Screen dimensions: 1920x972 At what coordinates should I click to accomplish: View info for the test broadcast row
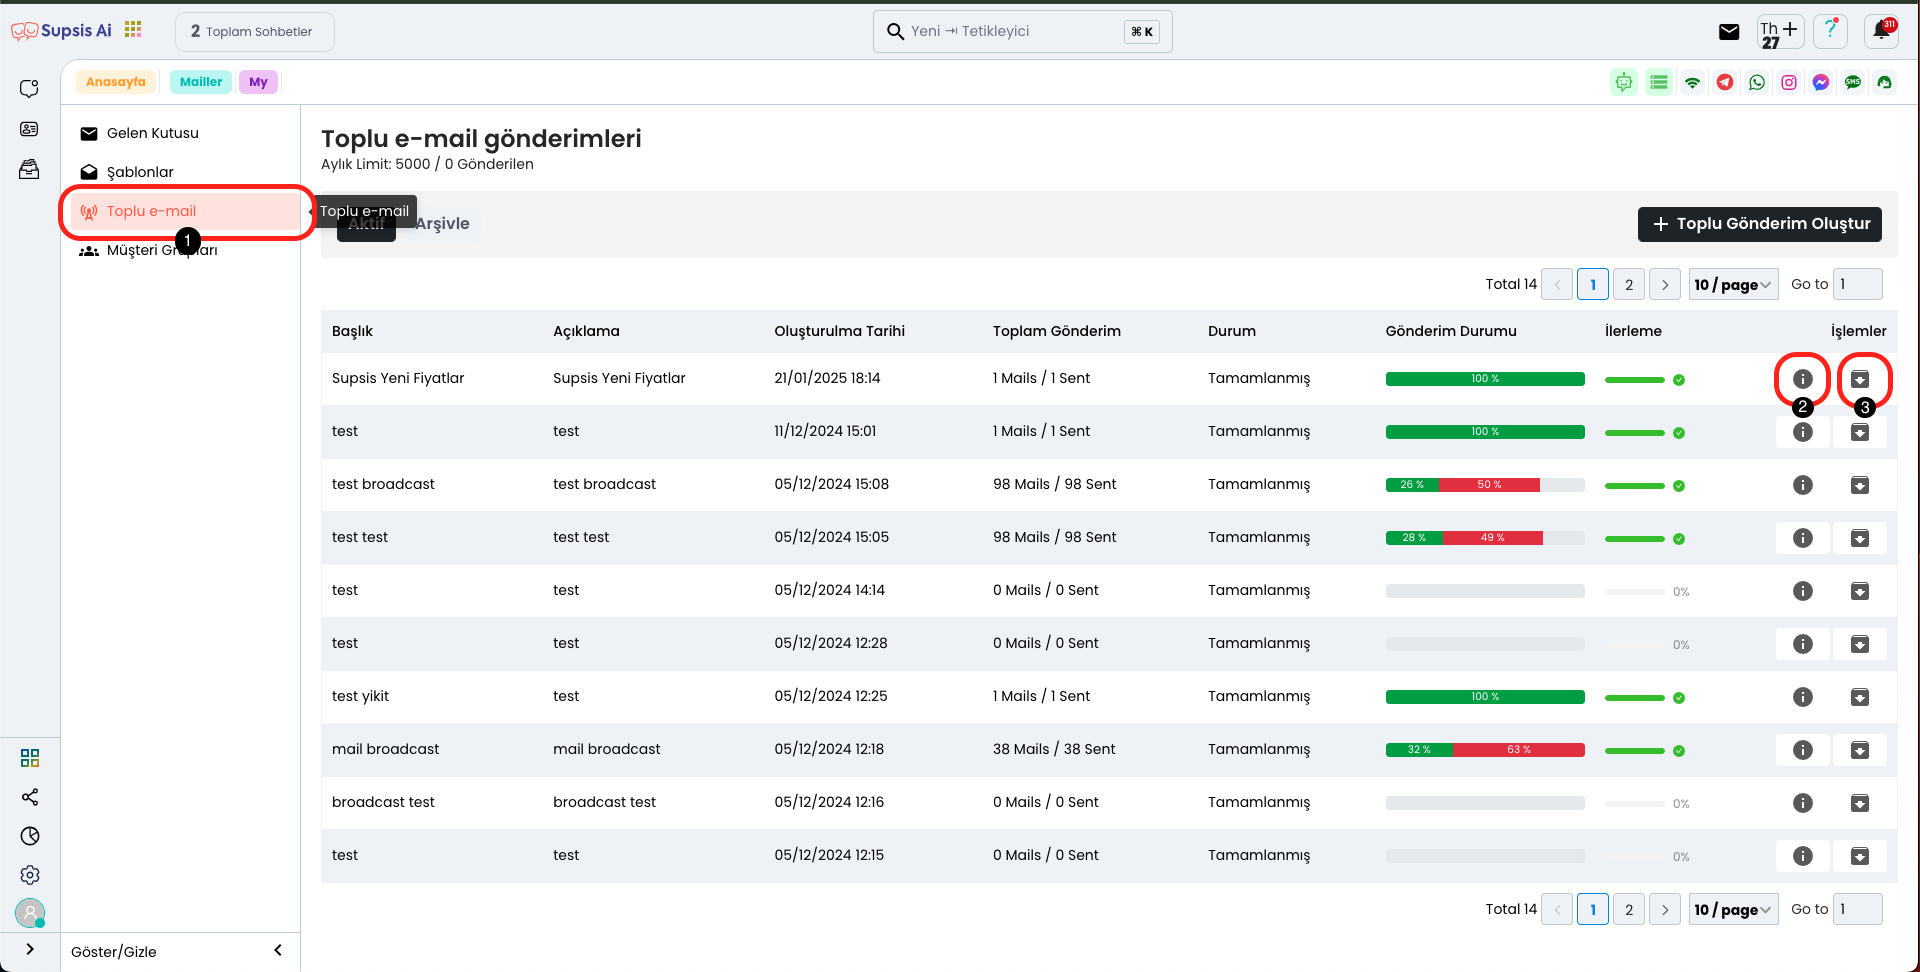click(x=1803, y=485)
